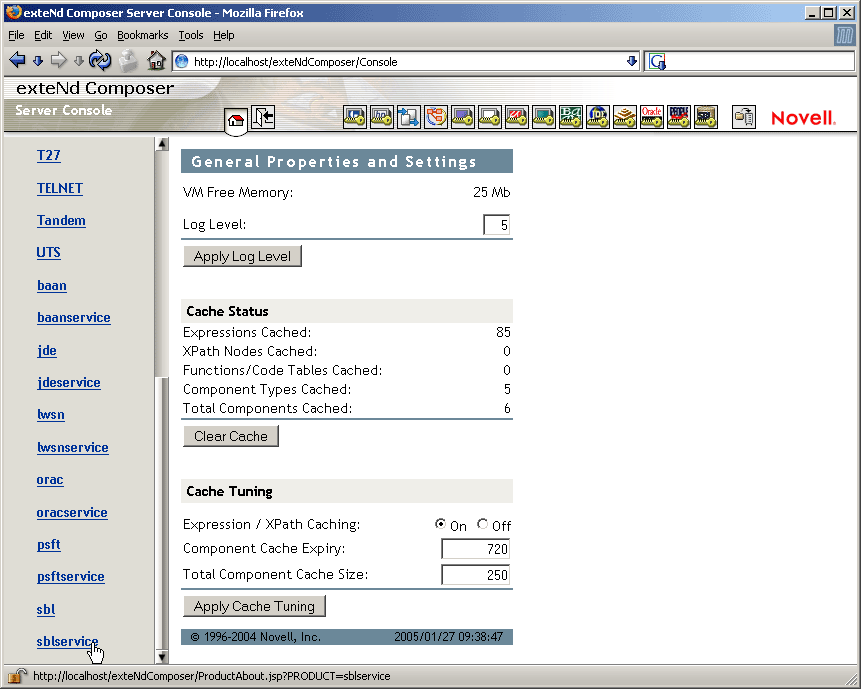The height and width of the screenshot is (689, 861).
Task: Open the 'hp' key-badged product icon
Action: 382,117
